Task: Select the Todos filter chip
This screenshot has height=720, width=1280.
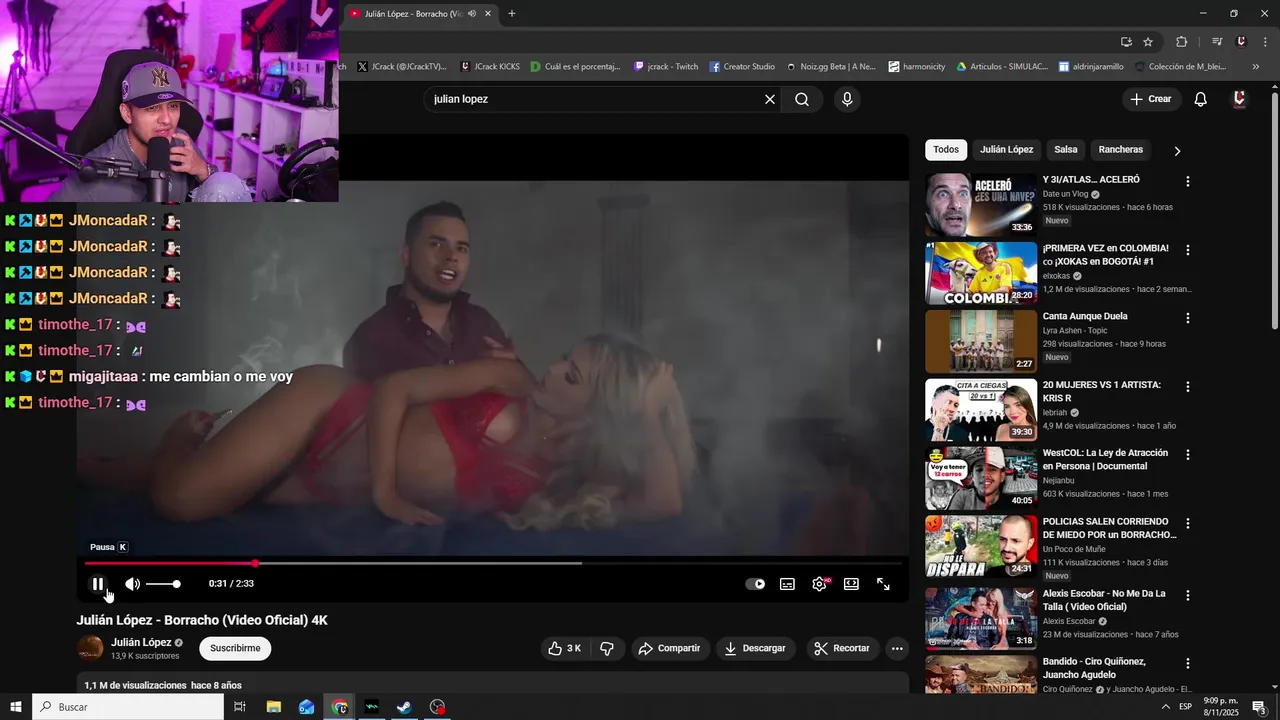Action: (x=946, y=149)
